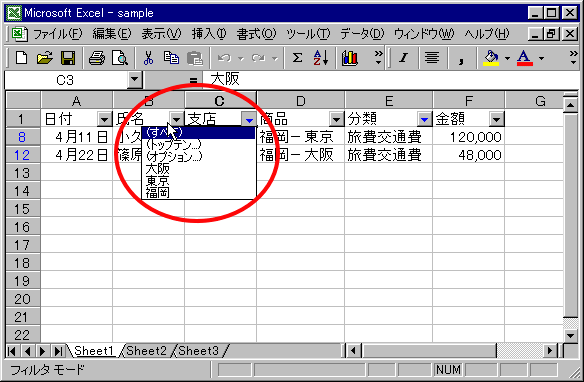Redo action arrow icon
This screenshot has height=382, width=584.
[258, 58]
